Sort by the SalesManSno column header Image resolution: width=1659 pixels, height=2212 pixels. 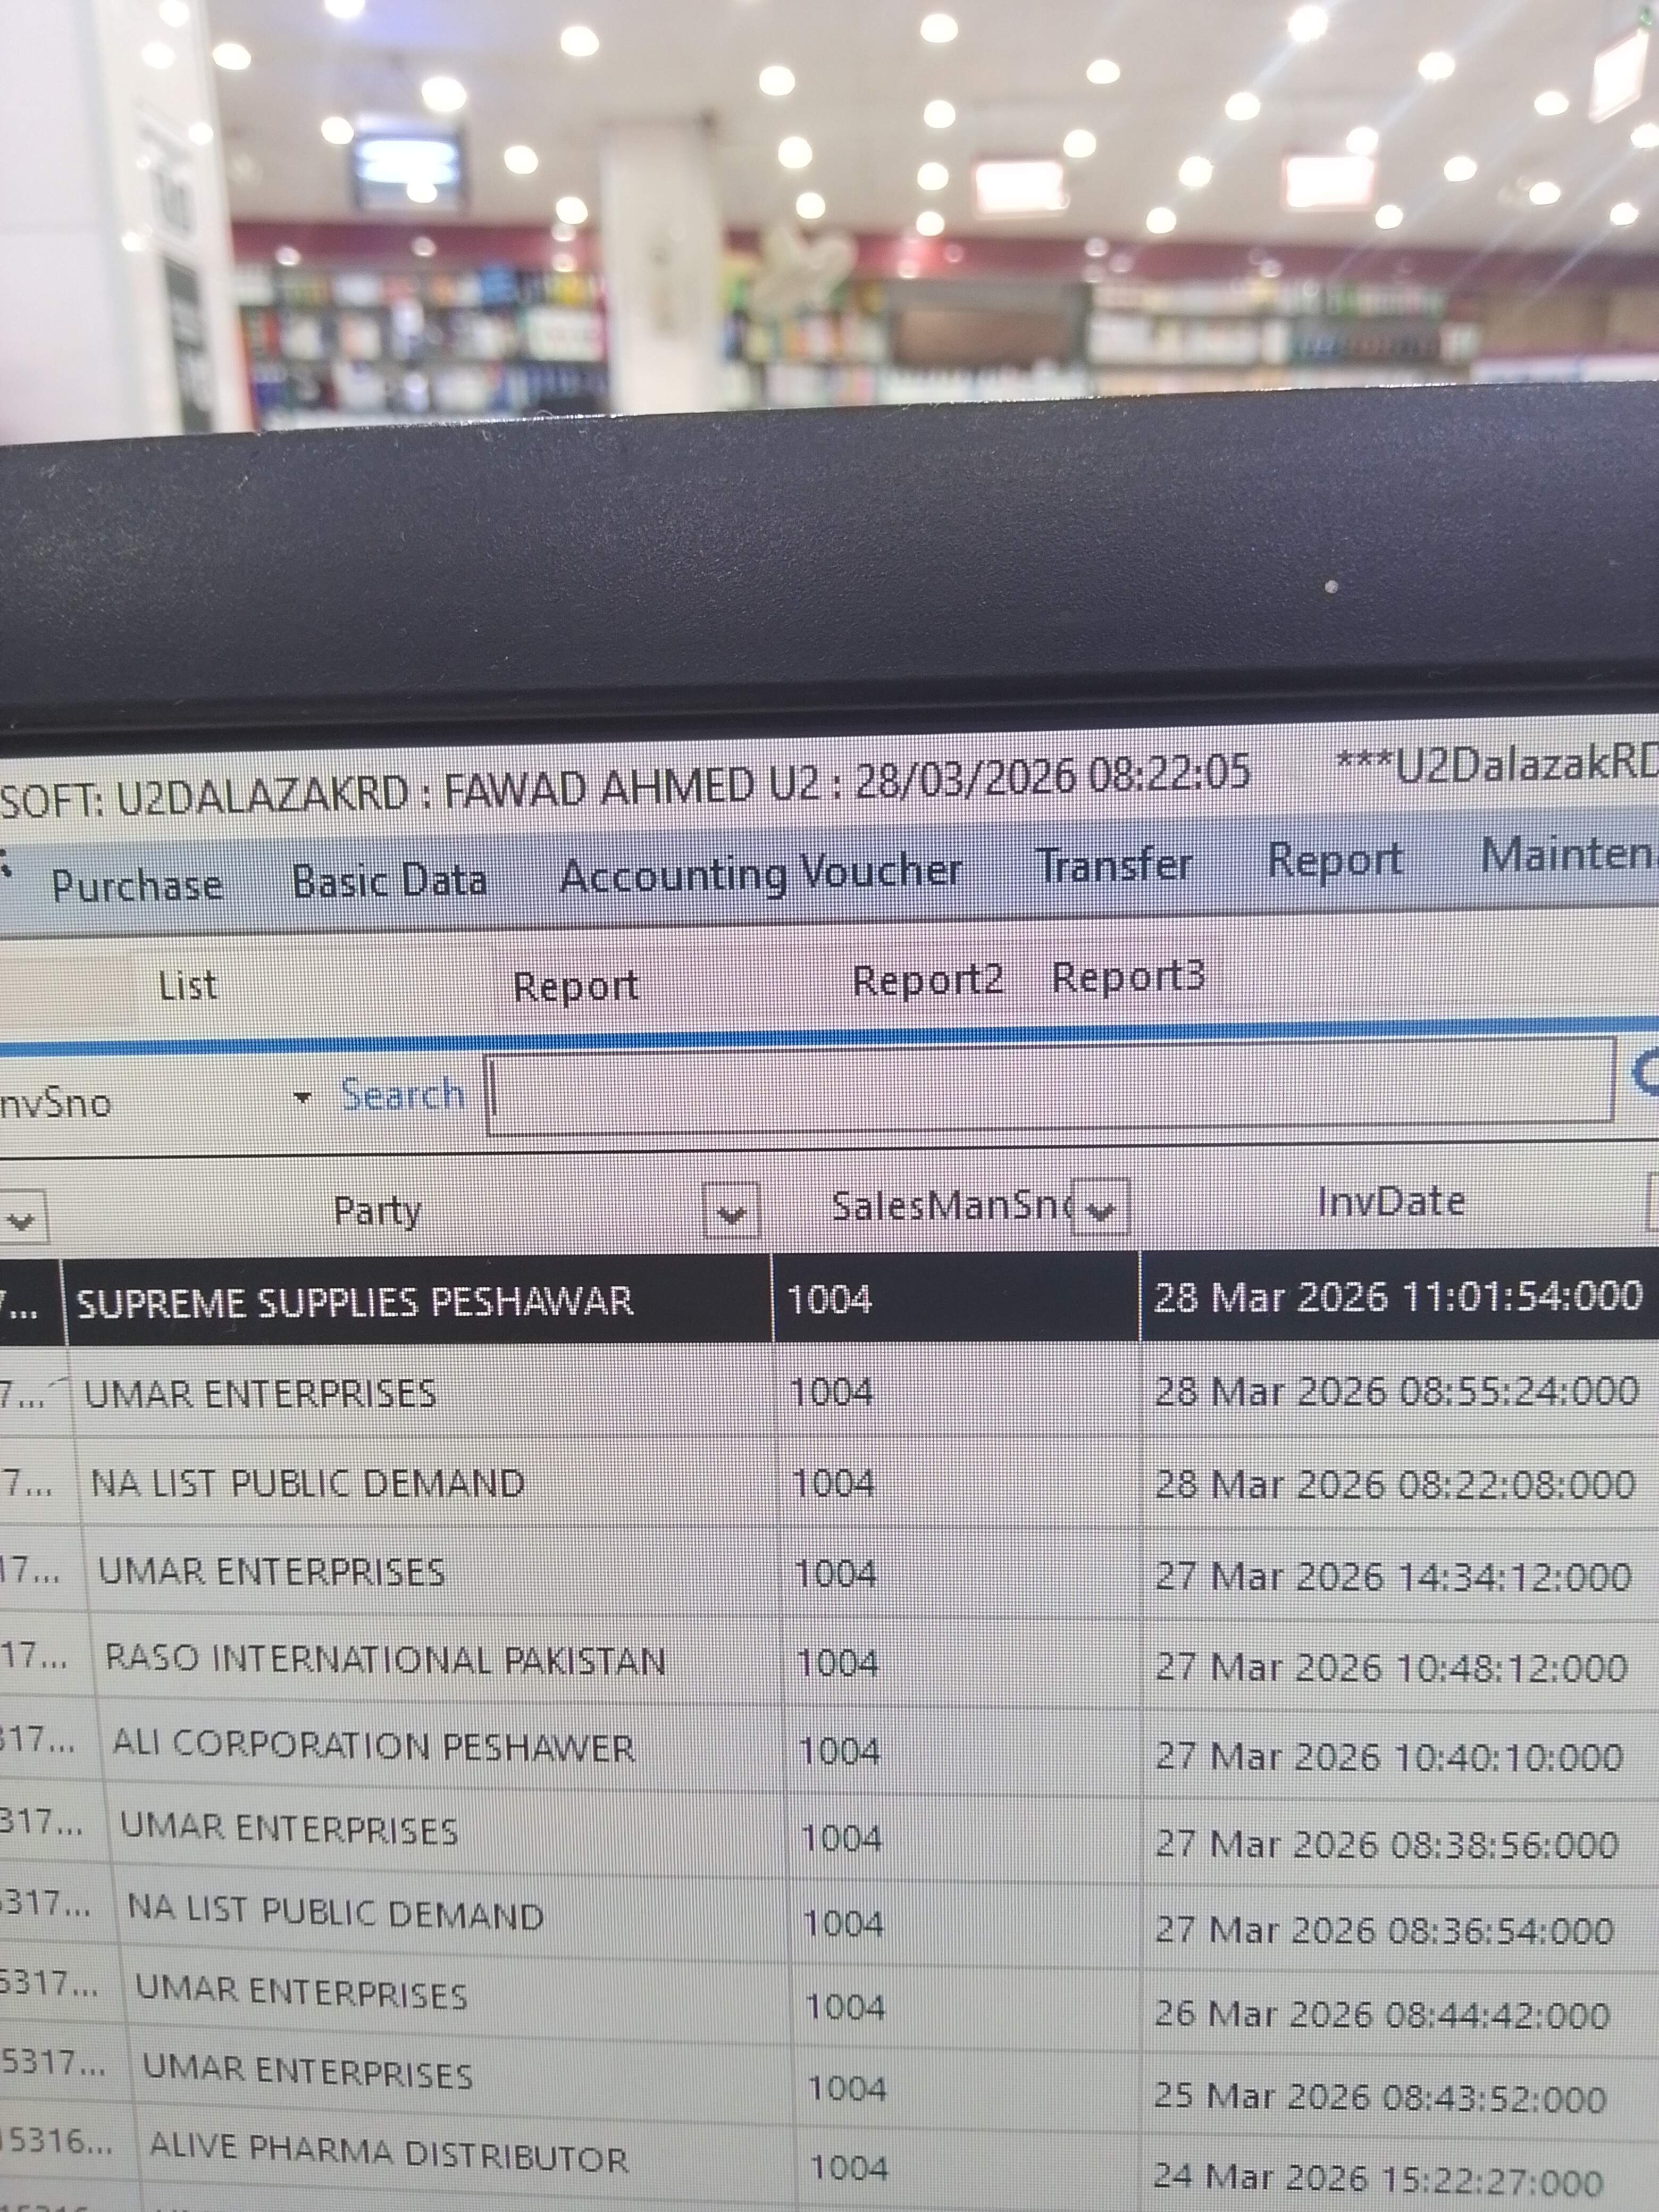(951, 1206)
